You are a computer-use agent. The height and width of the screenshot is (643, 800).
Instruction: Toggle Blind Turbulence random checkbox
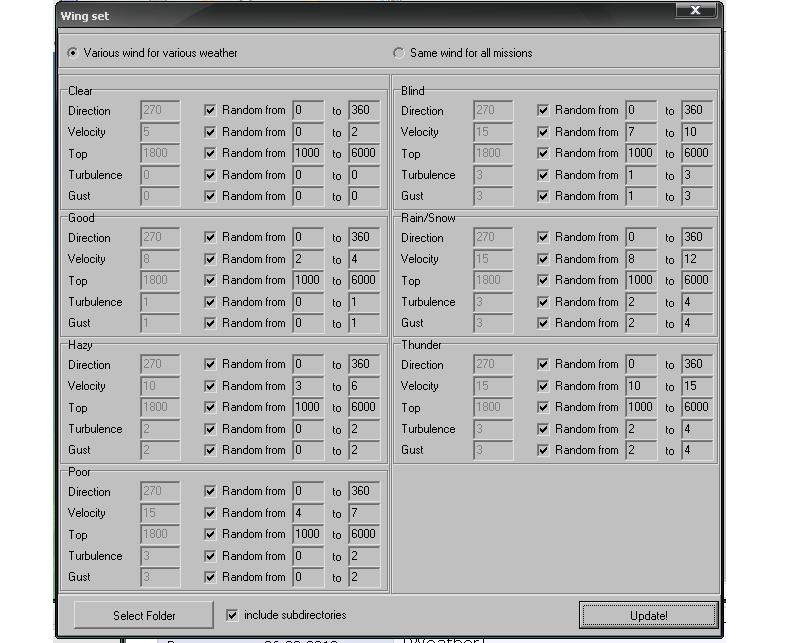[x=543, y=175]
